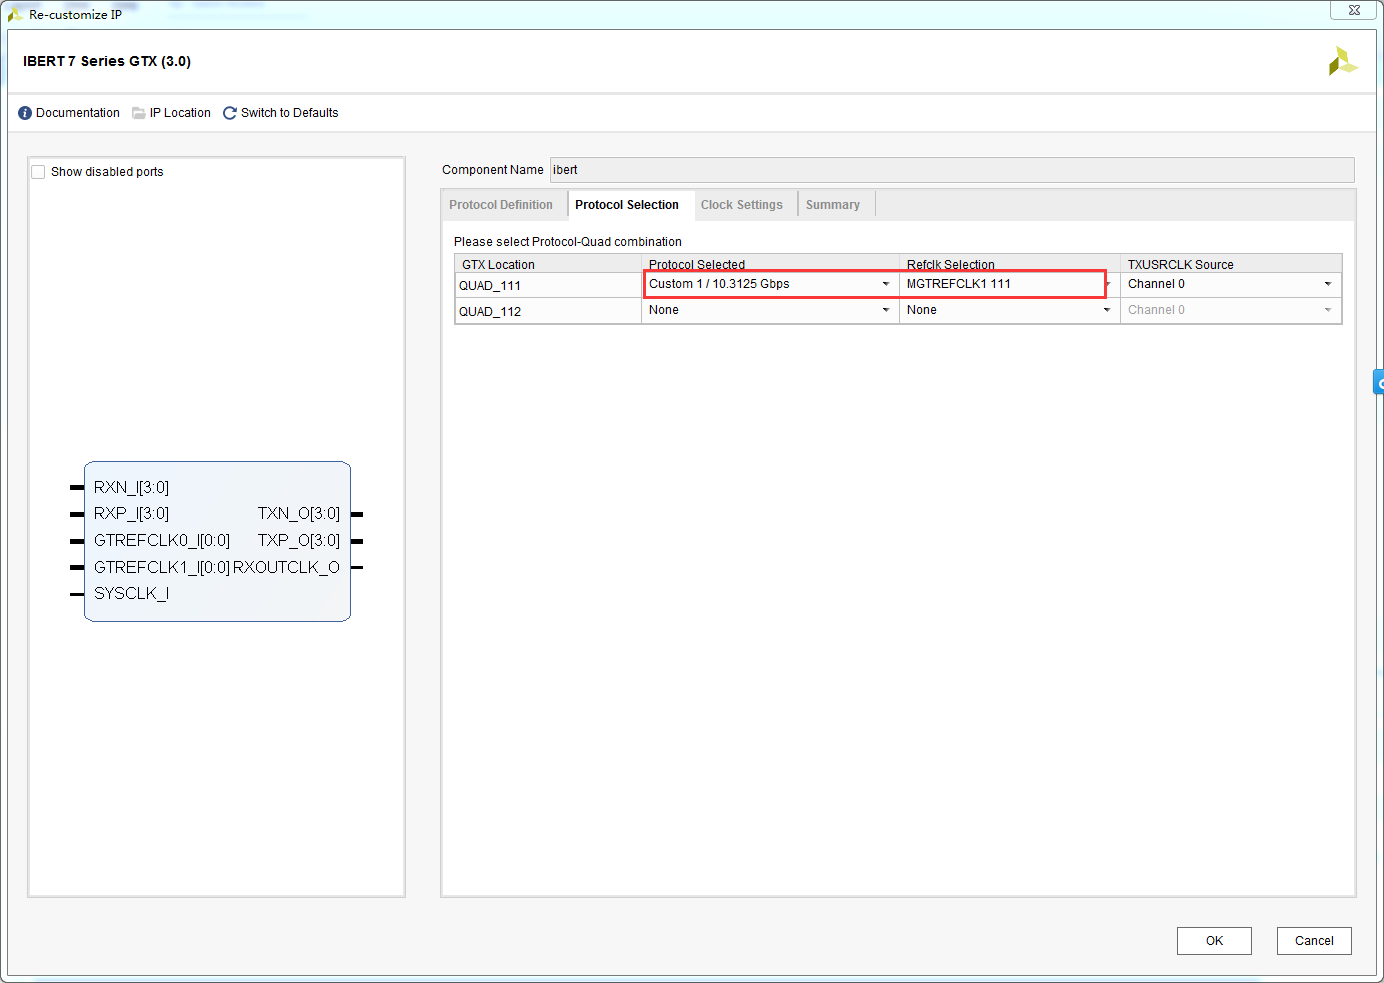Open the Documentation info icon
The image size is (1384, 983).
click(25, 113)
